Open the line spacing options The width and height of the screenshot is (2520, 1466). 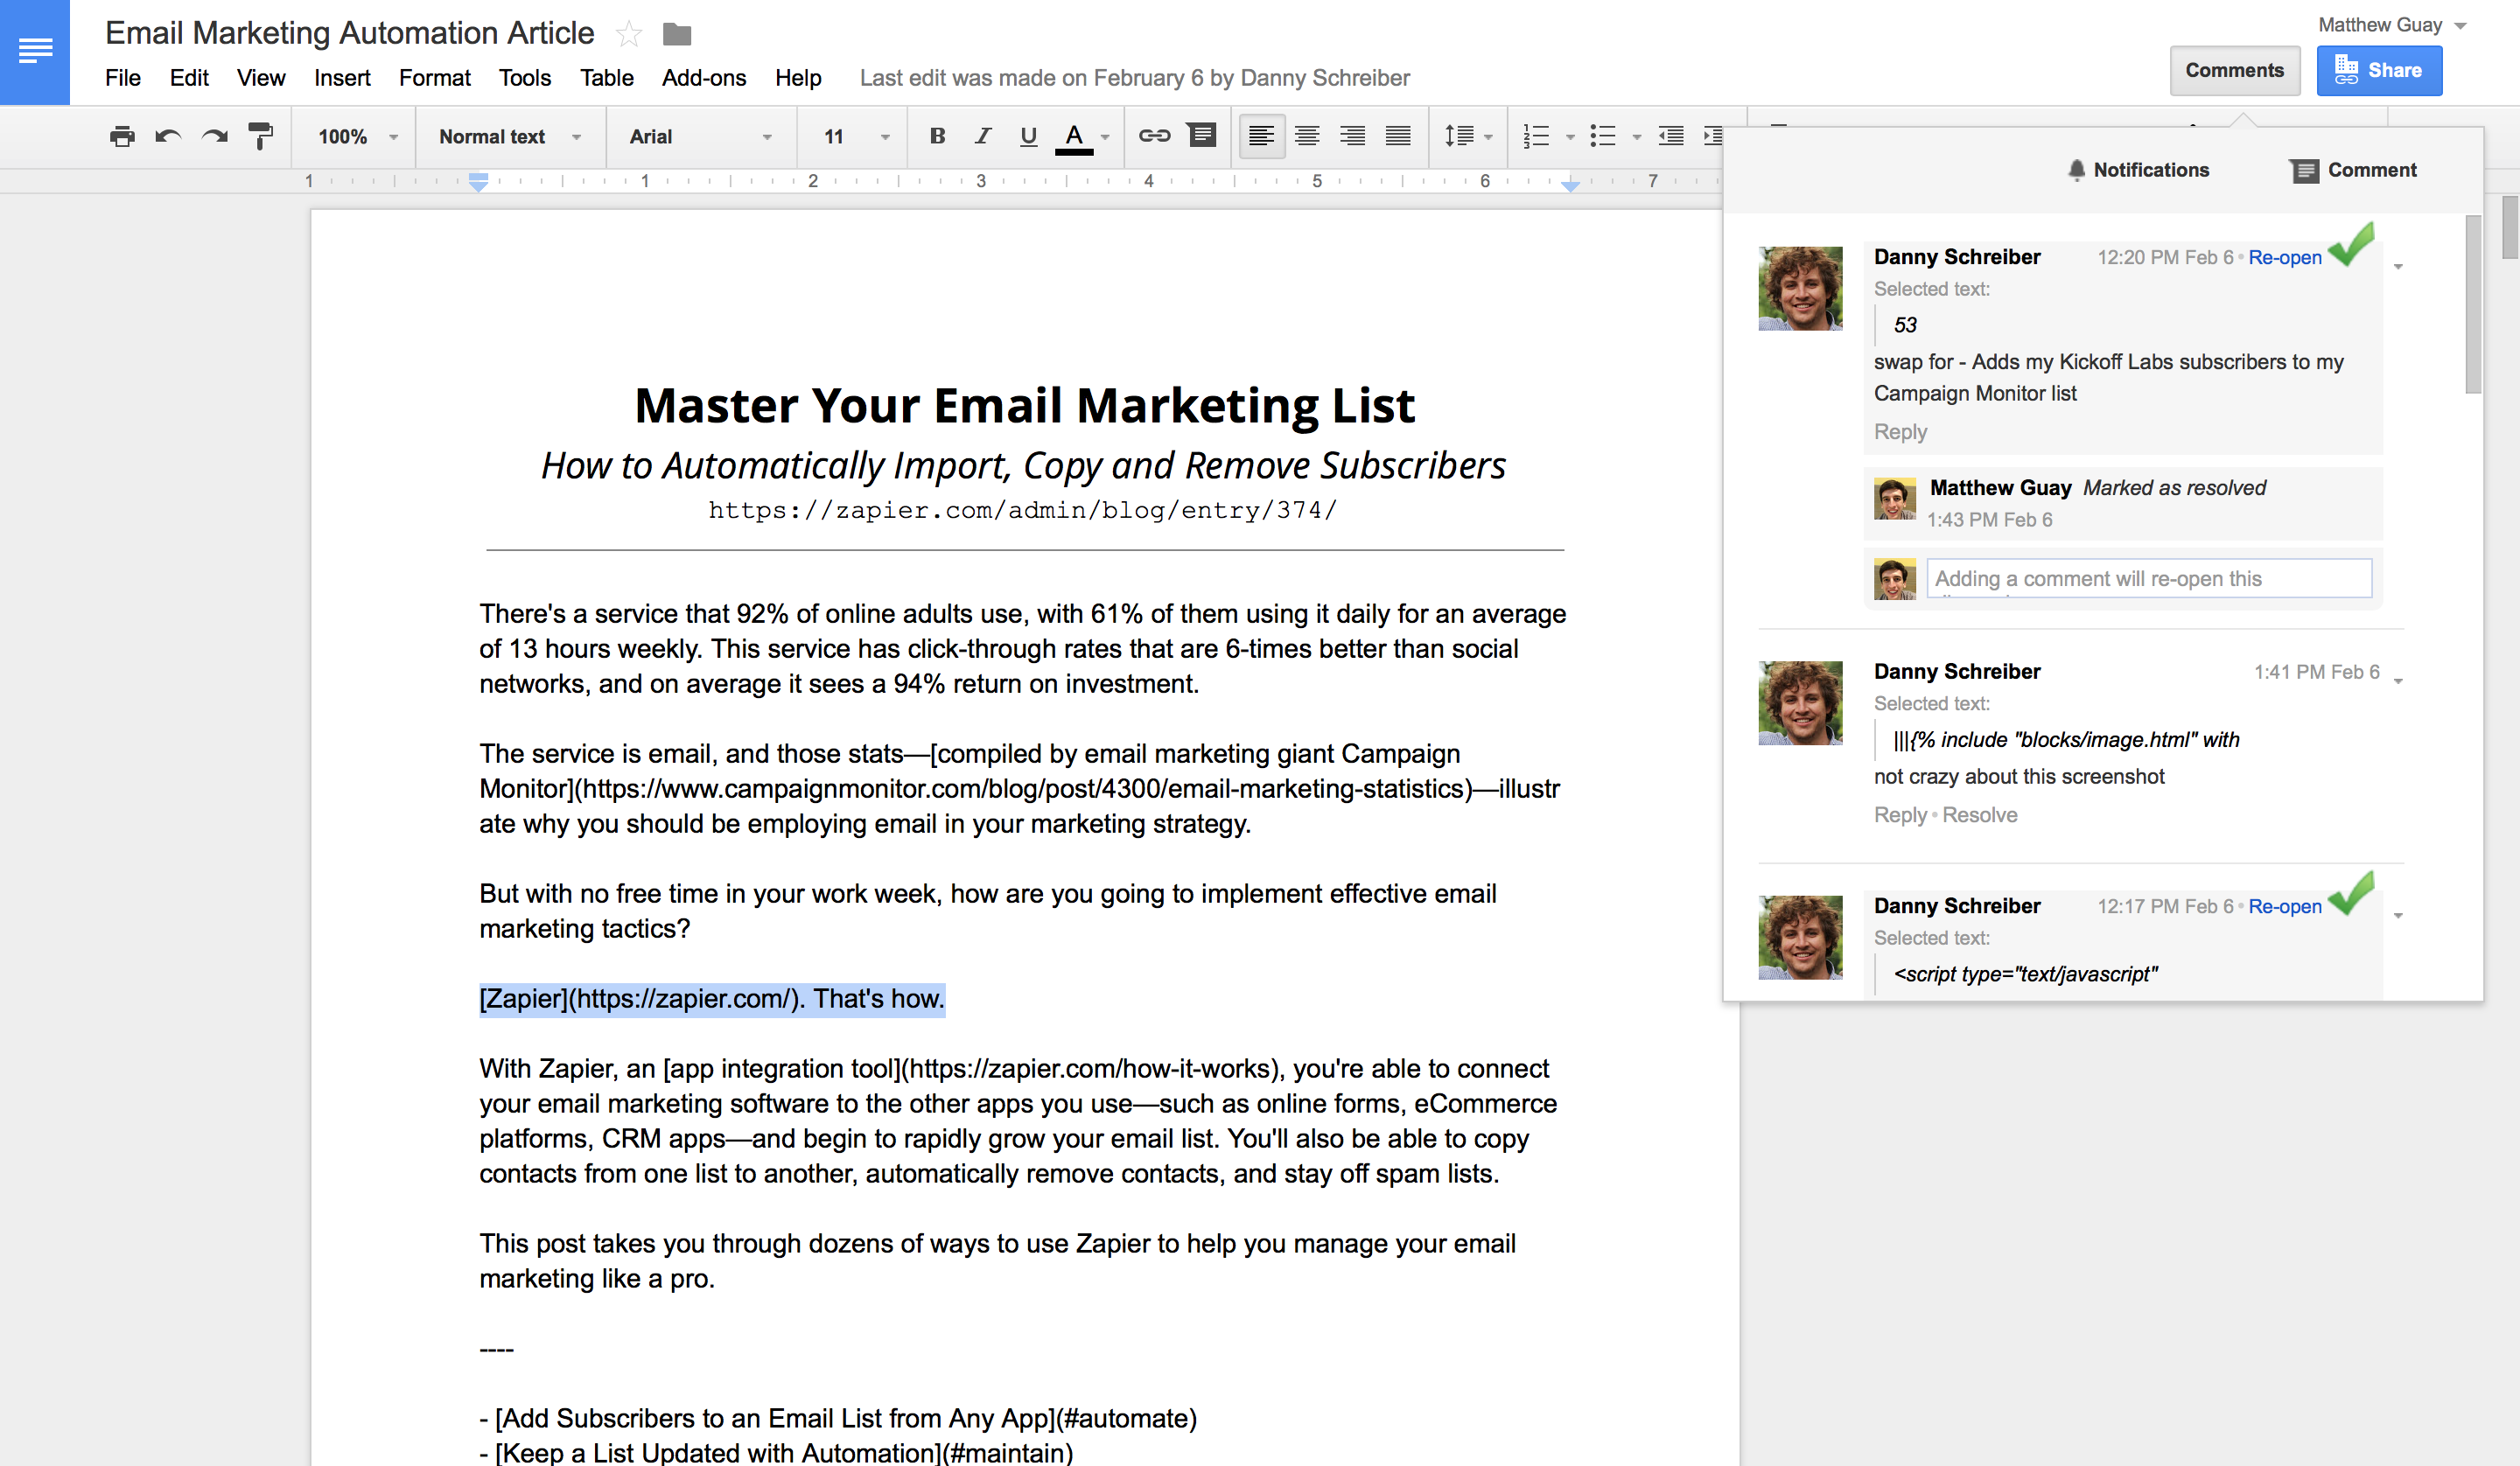(x=1468, y=136)
